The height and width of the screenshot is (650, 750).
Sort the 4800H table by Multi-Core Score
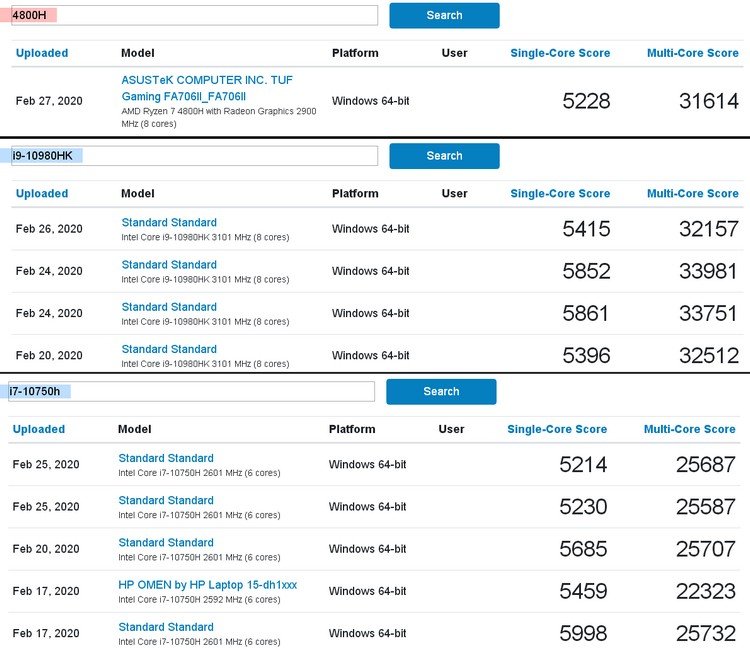[693, 53]
